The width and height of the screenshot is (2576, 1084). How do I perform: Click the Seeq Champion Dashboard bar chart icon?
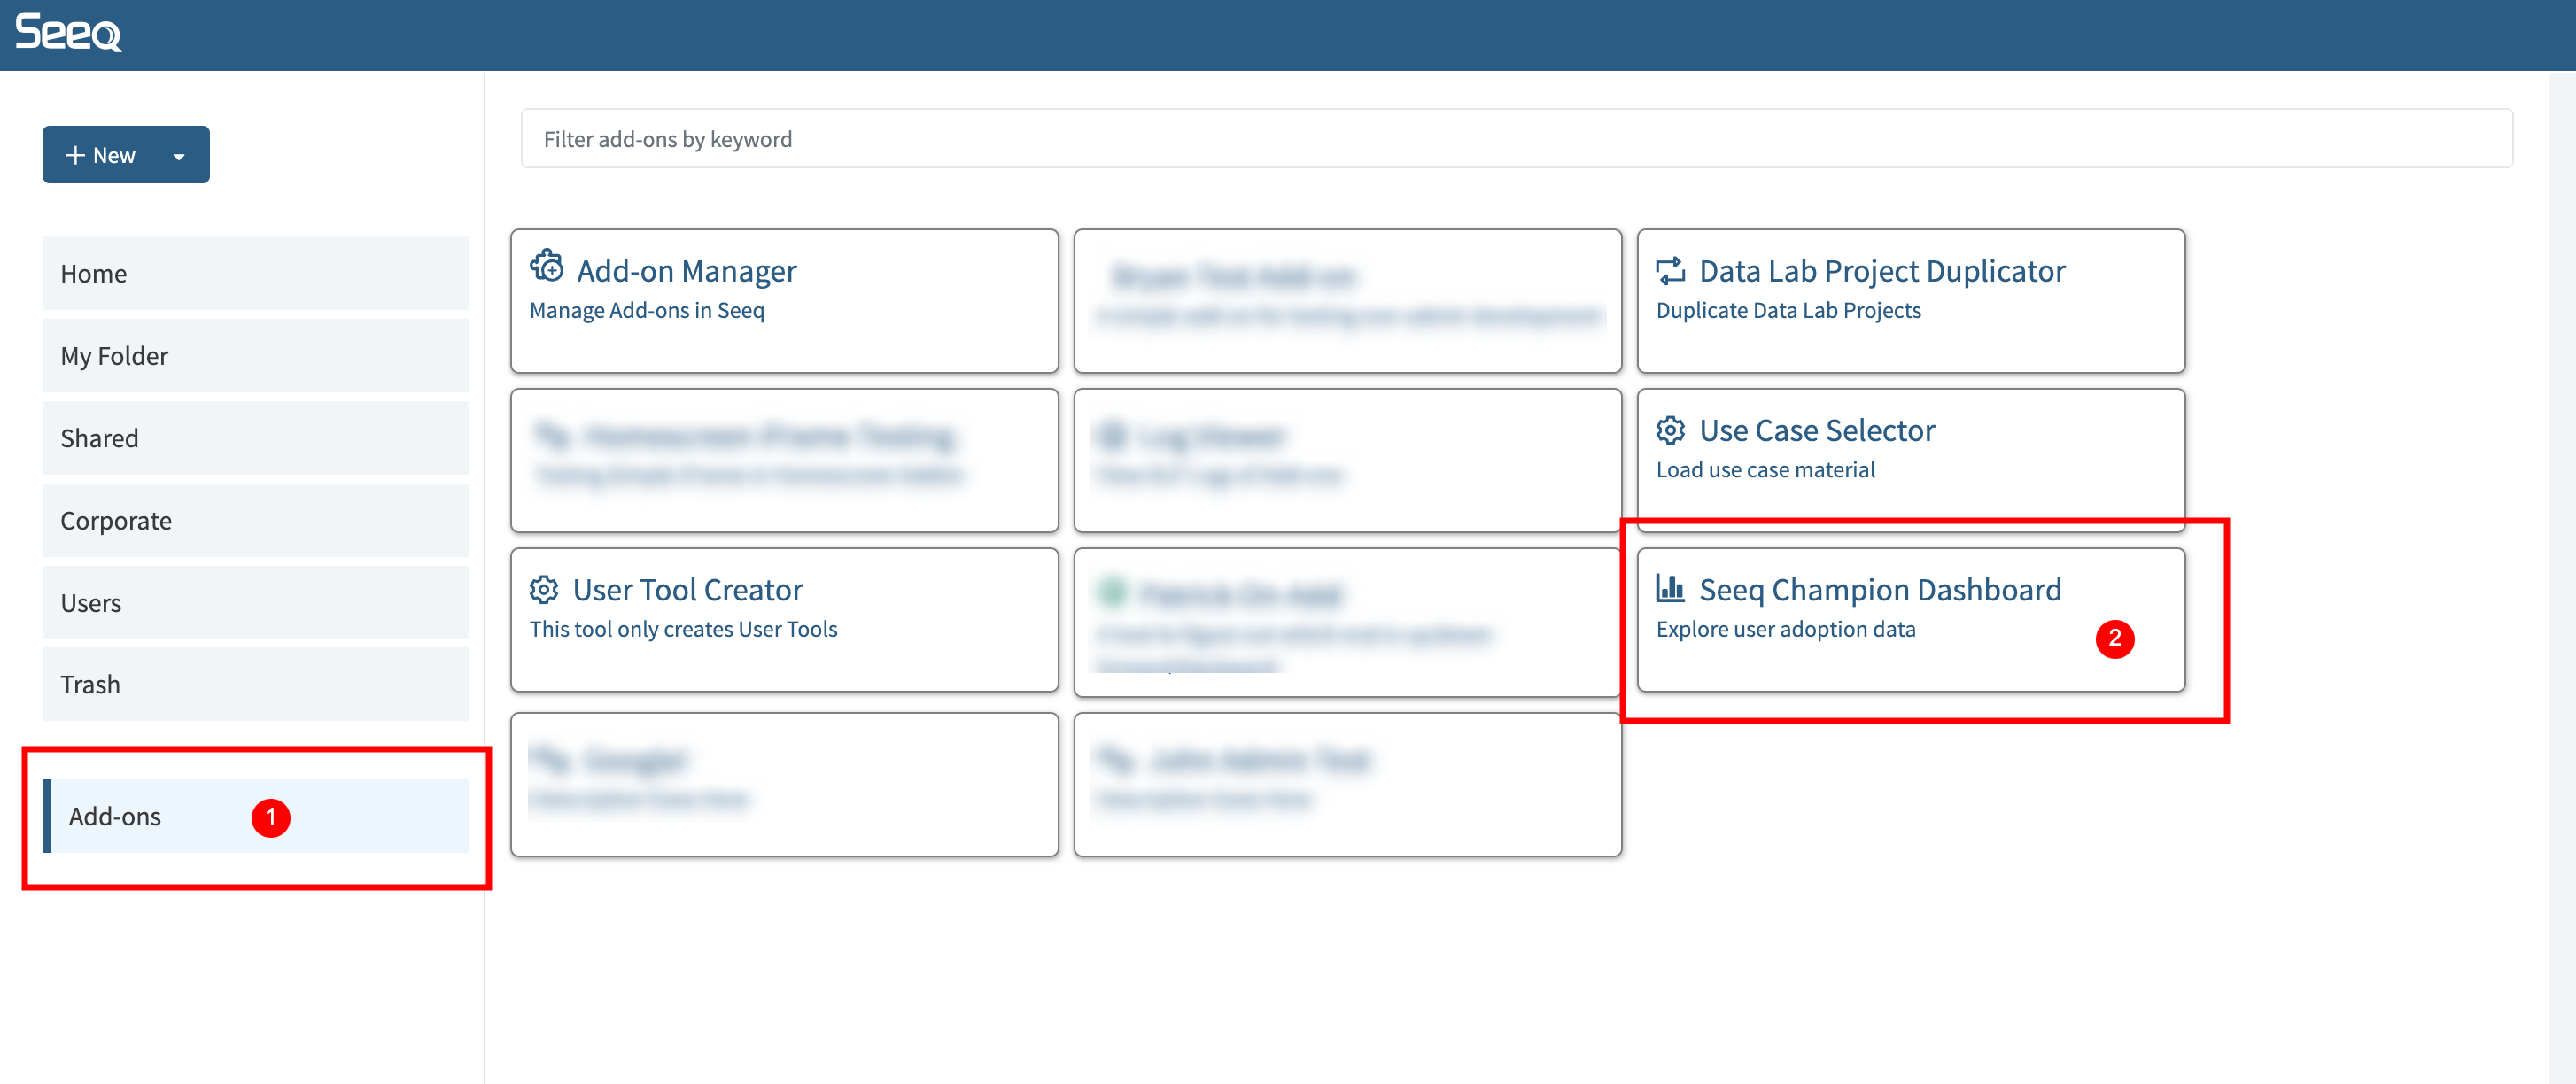click(x=1670, y=588)
